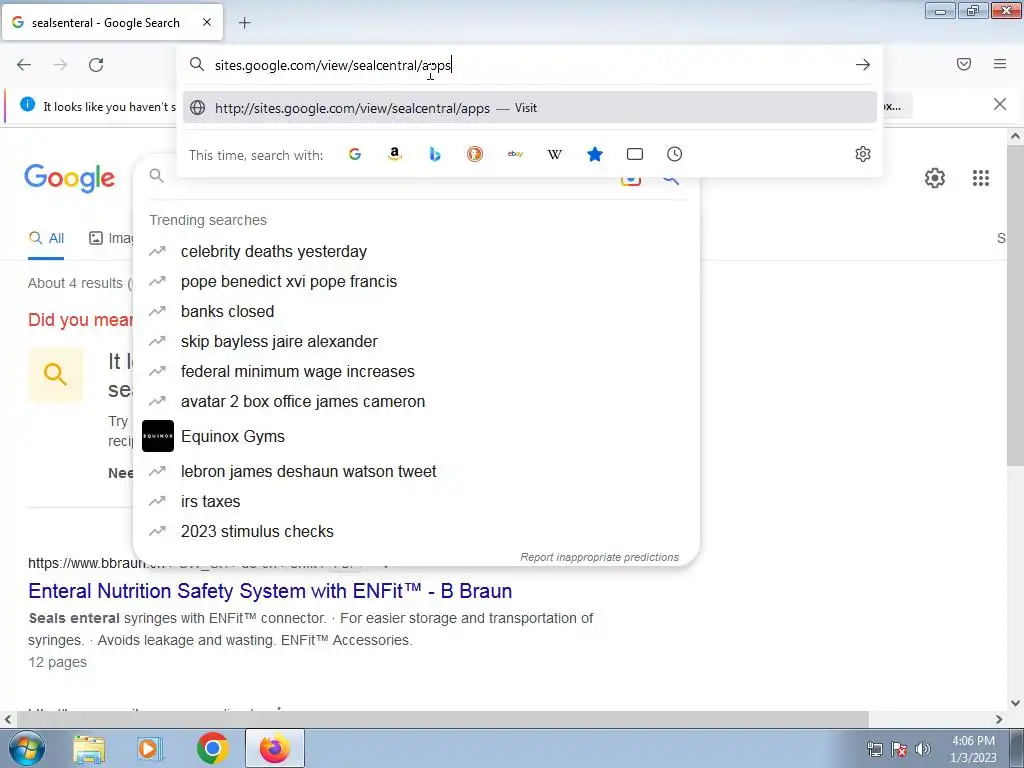Click the vertical page scrollbar

[x=1014, y=307]
